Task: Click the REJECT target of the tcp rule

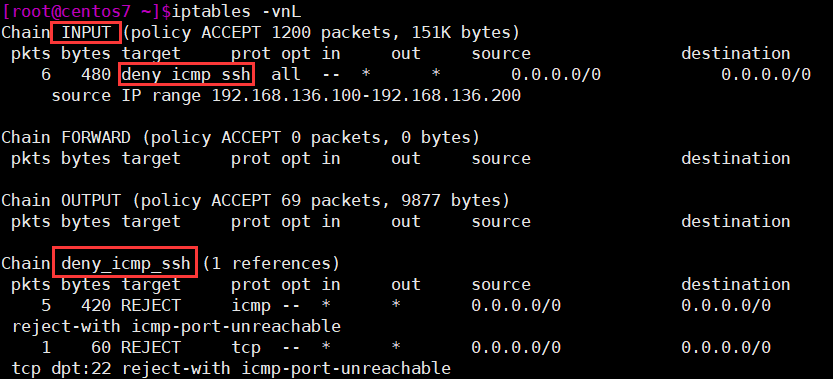Action: [x=151, y=348]
